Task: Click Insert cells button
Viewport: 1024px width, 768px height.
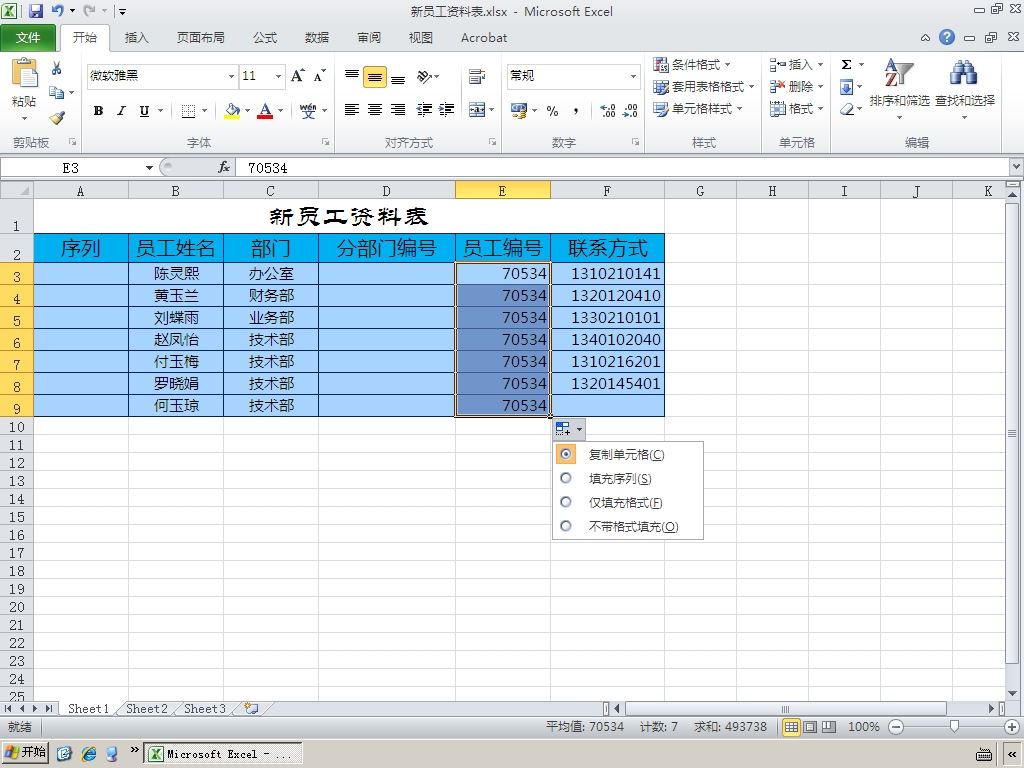Action: 796,65
